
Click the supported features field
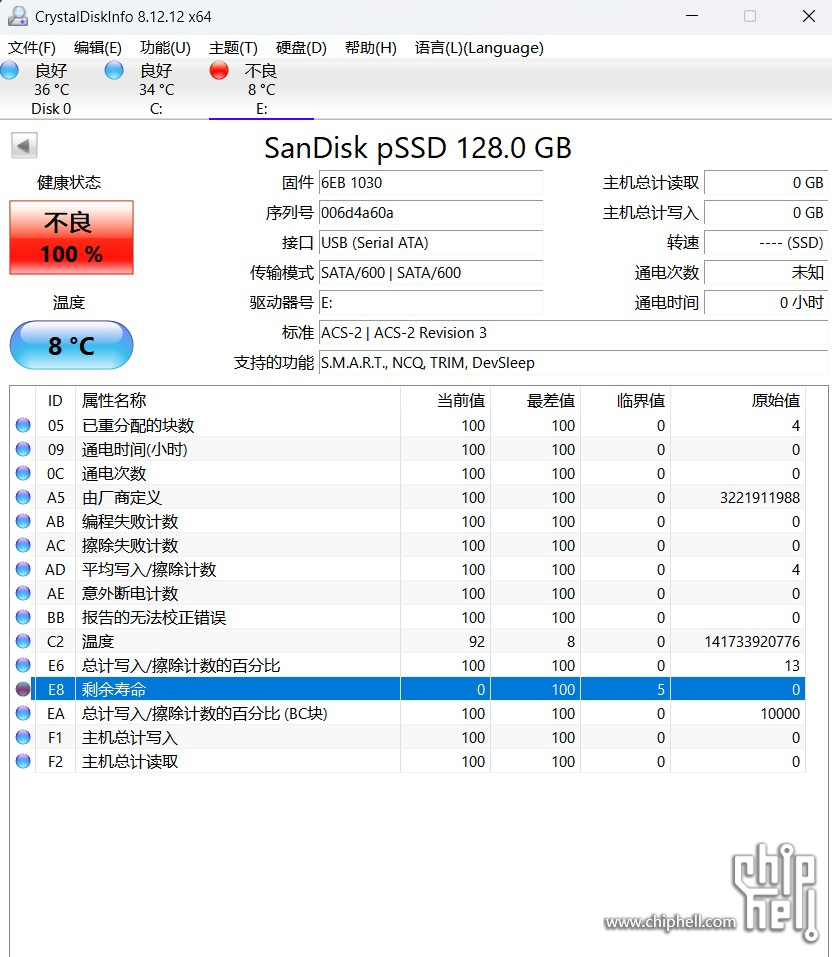pyautogui.click(x=574, y=363)
